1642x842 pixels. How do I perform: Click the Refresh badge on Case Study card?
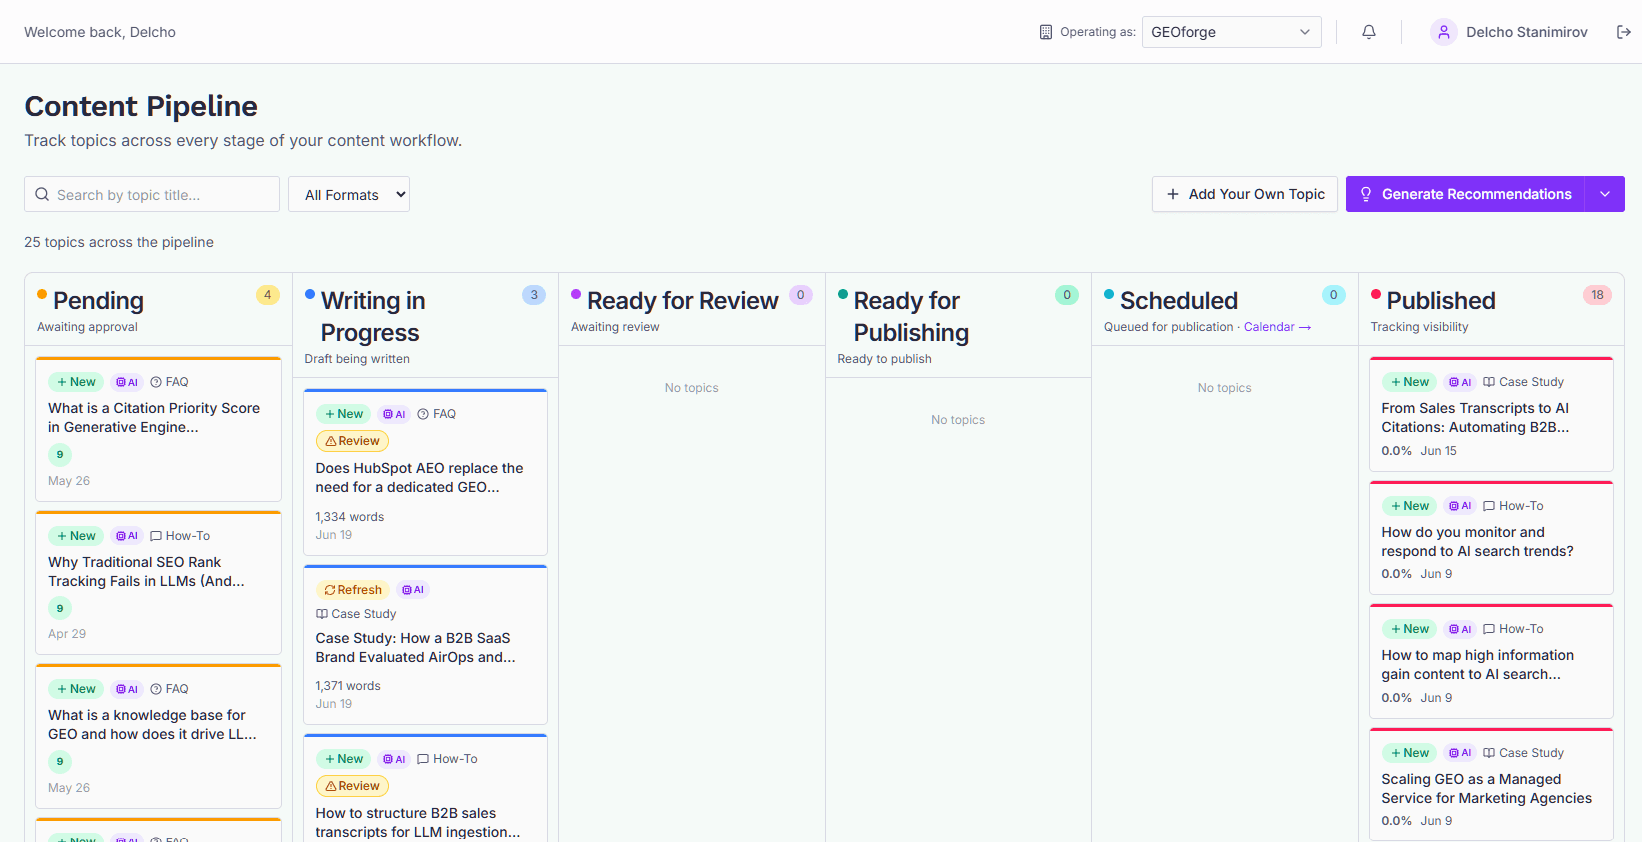pyautogui.click(x=353, y=590)
